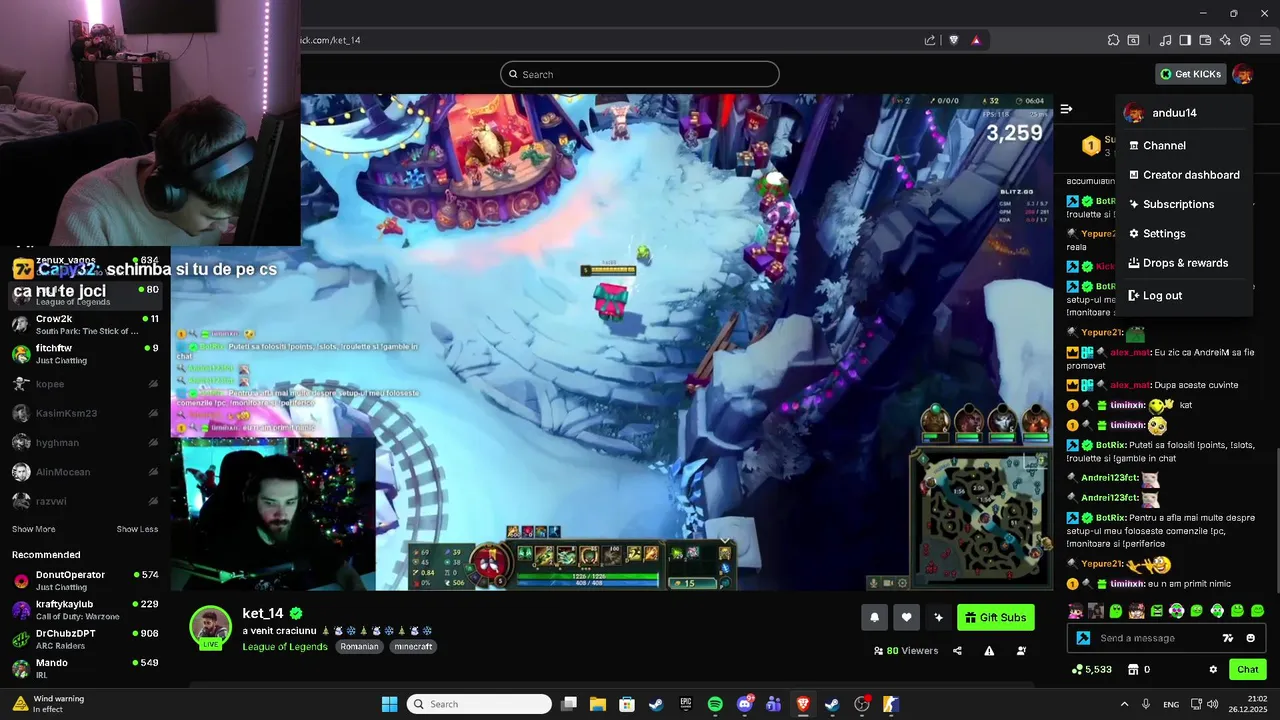Open the 80 Viewers list
1280x720 pixels.
(906, 651)
